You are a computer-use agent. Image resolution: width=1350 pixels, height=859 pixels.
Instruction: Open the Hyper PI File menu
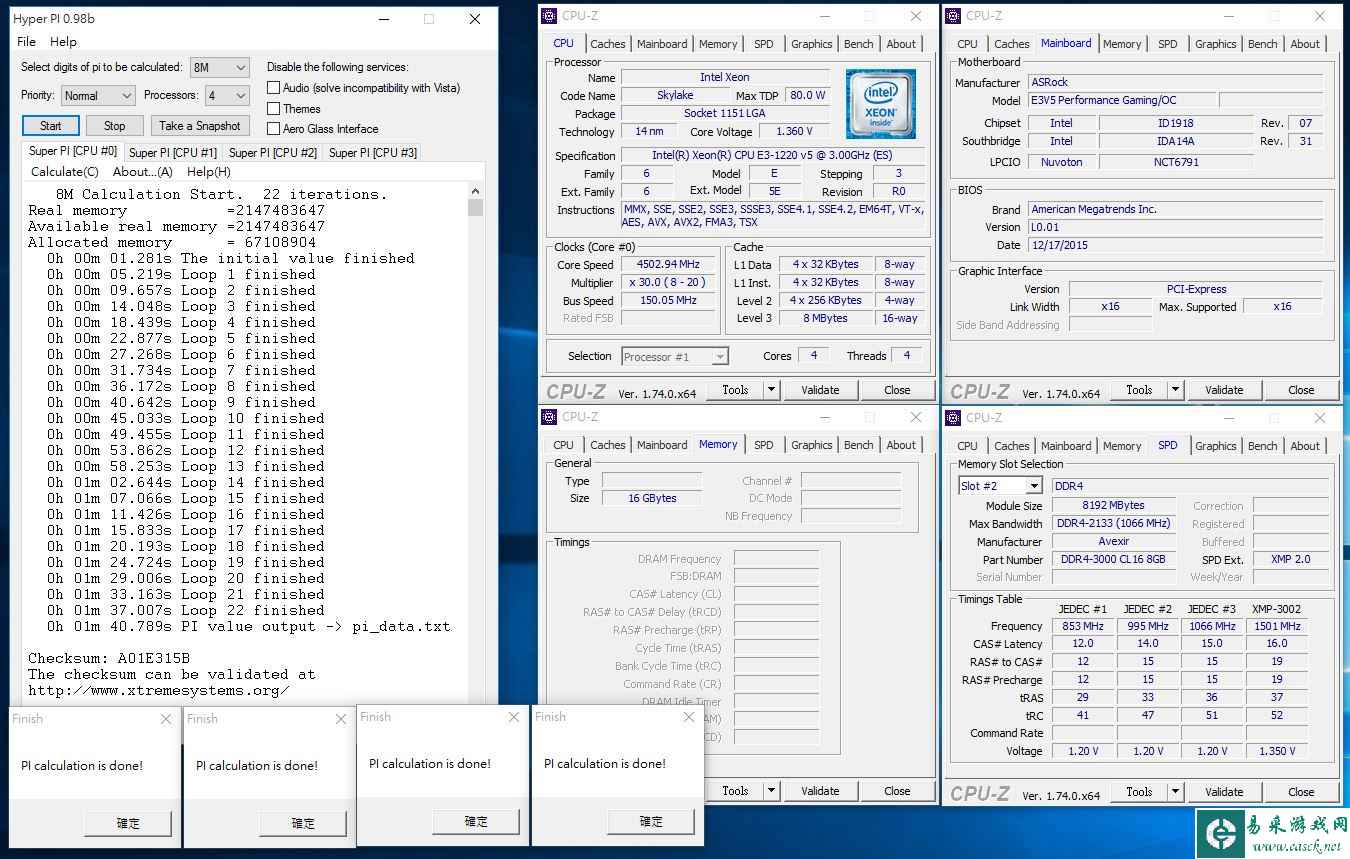pos(27,42)
